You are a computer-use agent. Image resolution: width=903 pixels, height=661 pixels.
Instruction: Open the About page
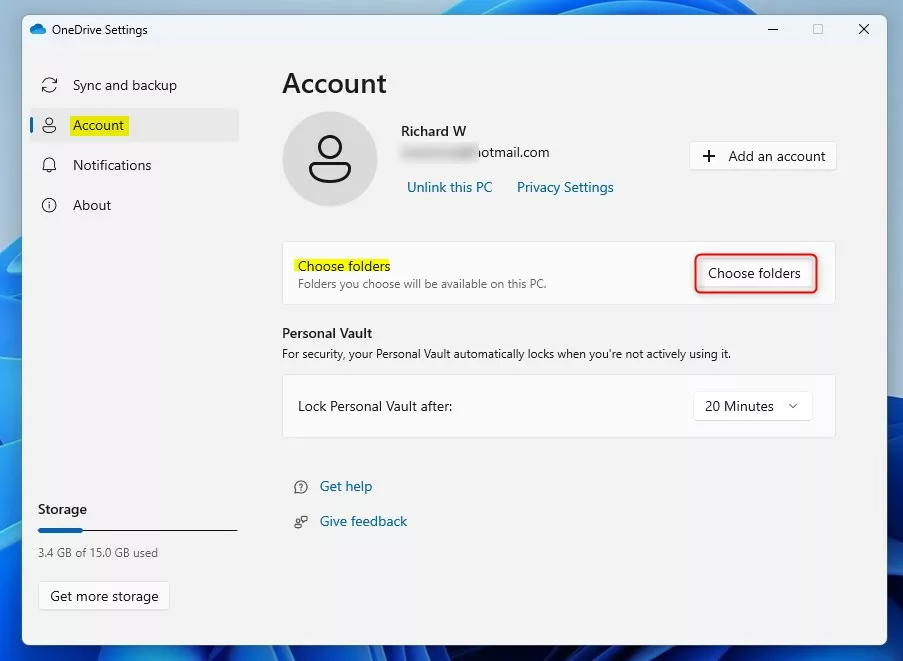pos(134,205)
